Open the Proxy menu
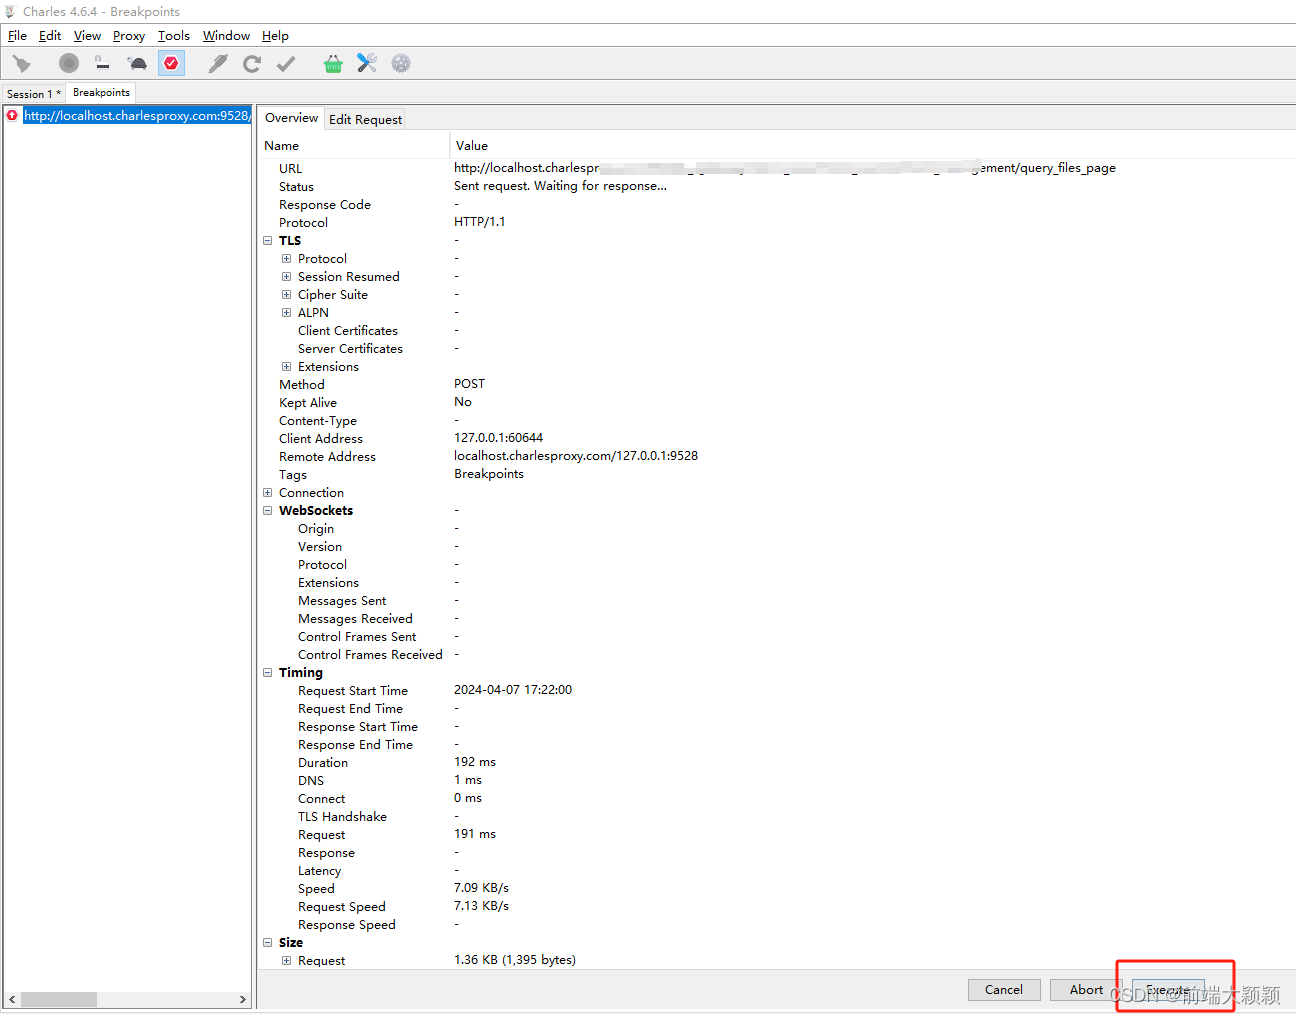1296x1014 pixels. point(129,36)
